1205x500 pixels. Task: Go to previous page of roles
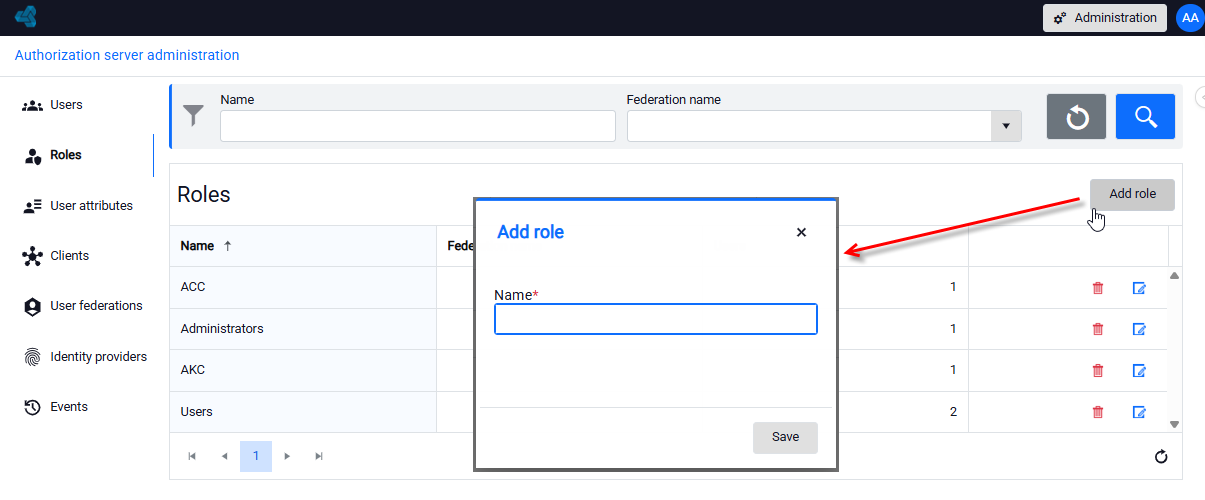[224, 456]
